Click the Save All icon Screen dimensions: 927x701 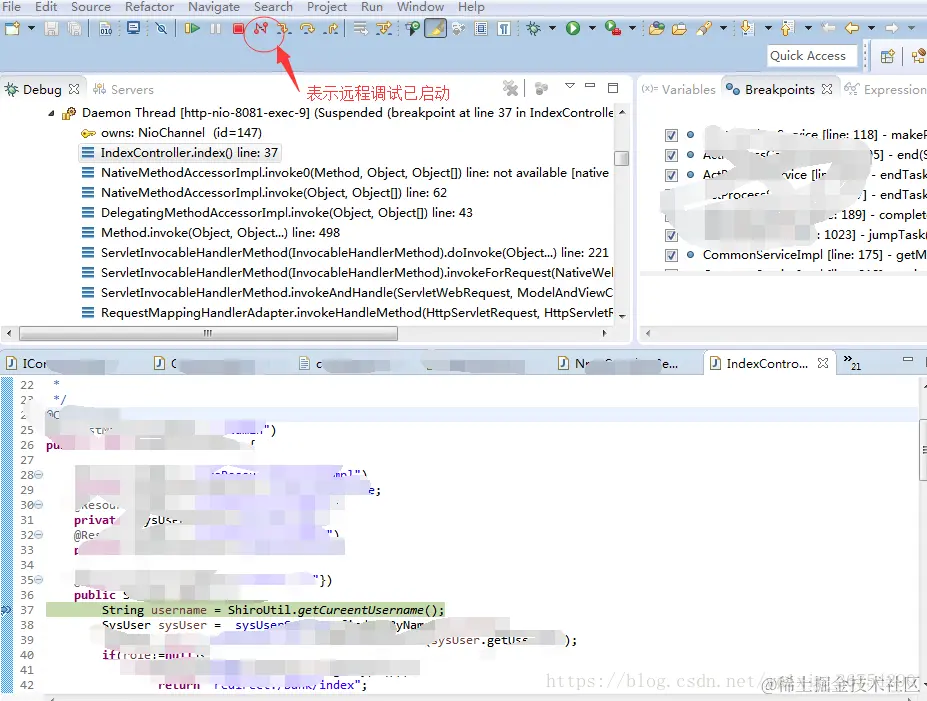coord(74,28)
